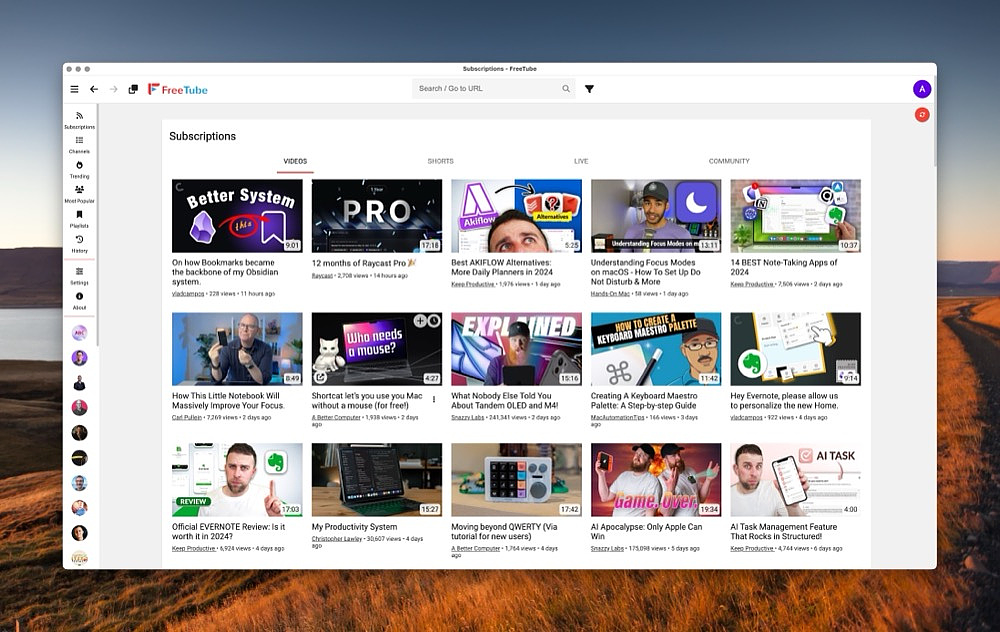Go to Channels in the sidebar
Viewport: 1000px width, 632px height.
(79, 144)
